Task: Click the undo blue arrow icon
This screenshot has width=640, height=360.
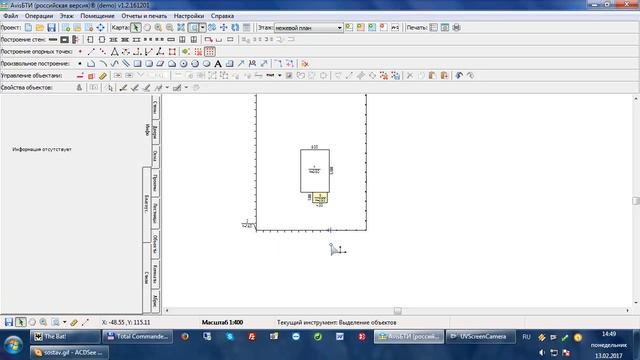Action: [x=459, y=76]
